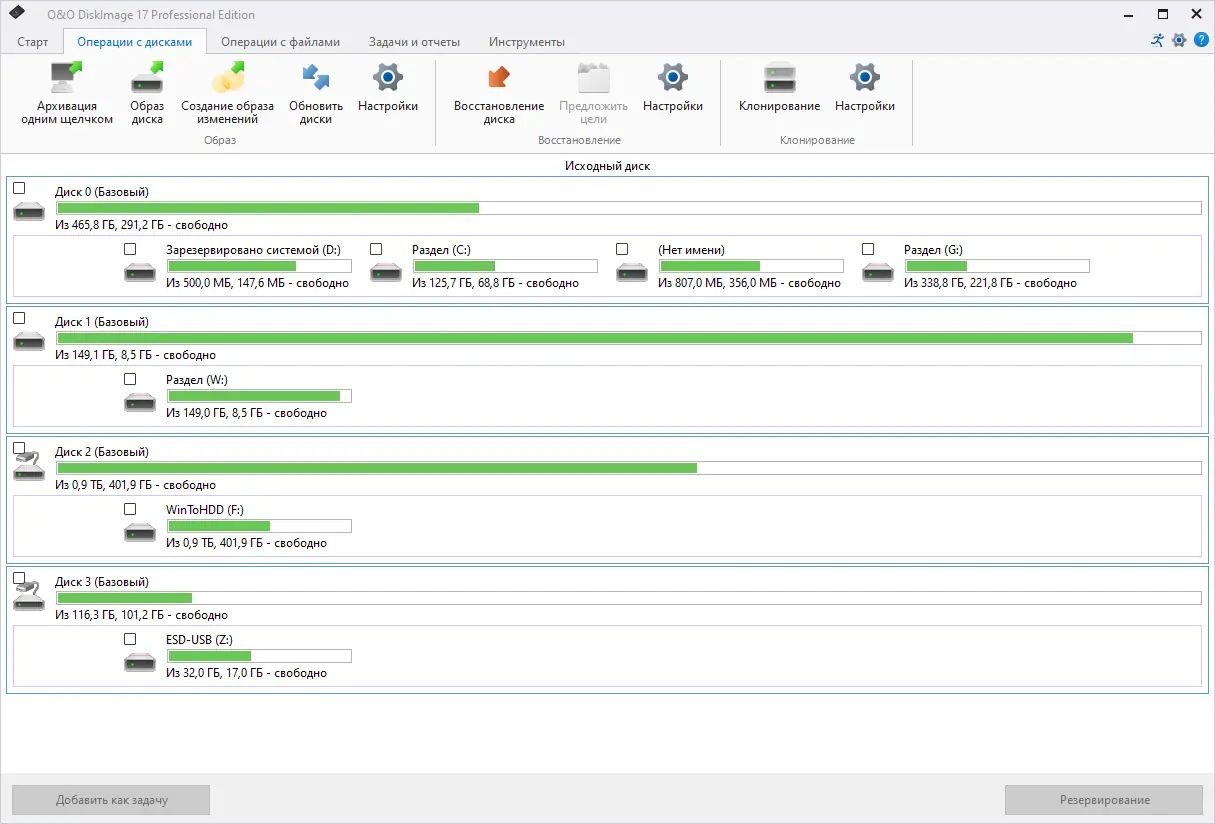Click the 'Исходный диск' header label

pyautogui.click(x=608, y=166)
